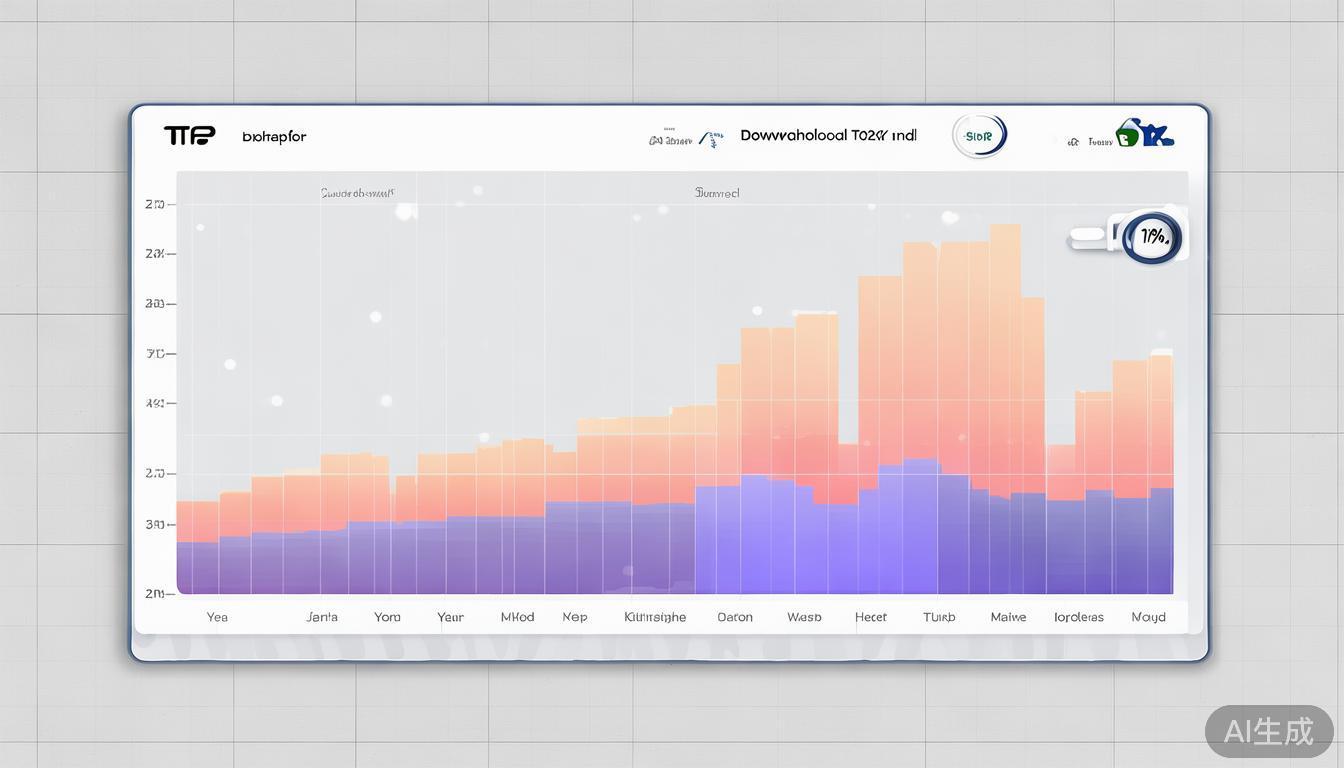Click the Dowvaholooal title text
1344x768 pixels.
(828, 135)
